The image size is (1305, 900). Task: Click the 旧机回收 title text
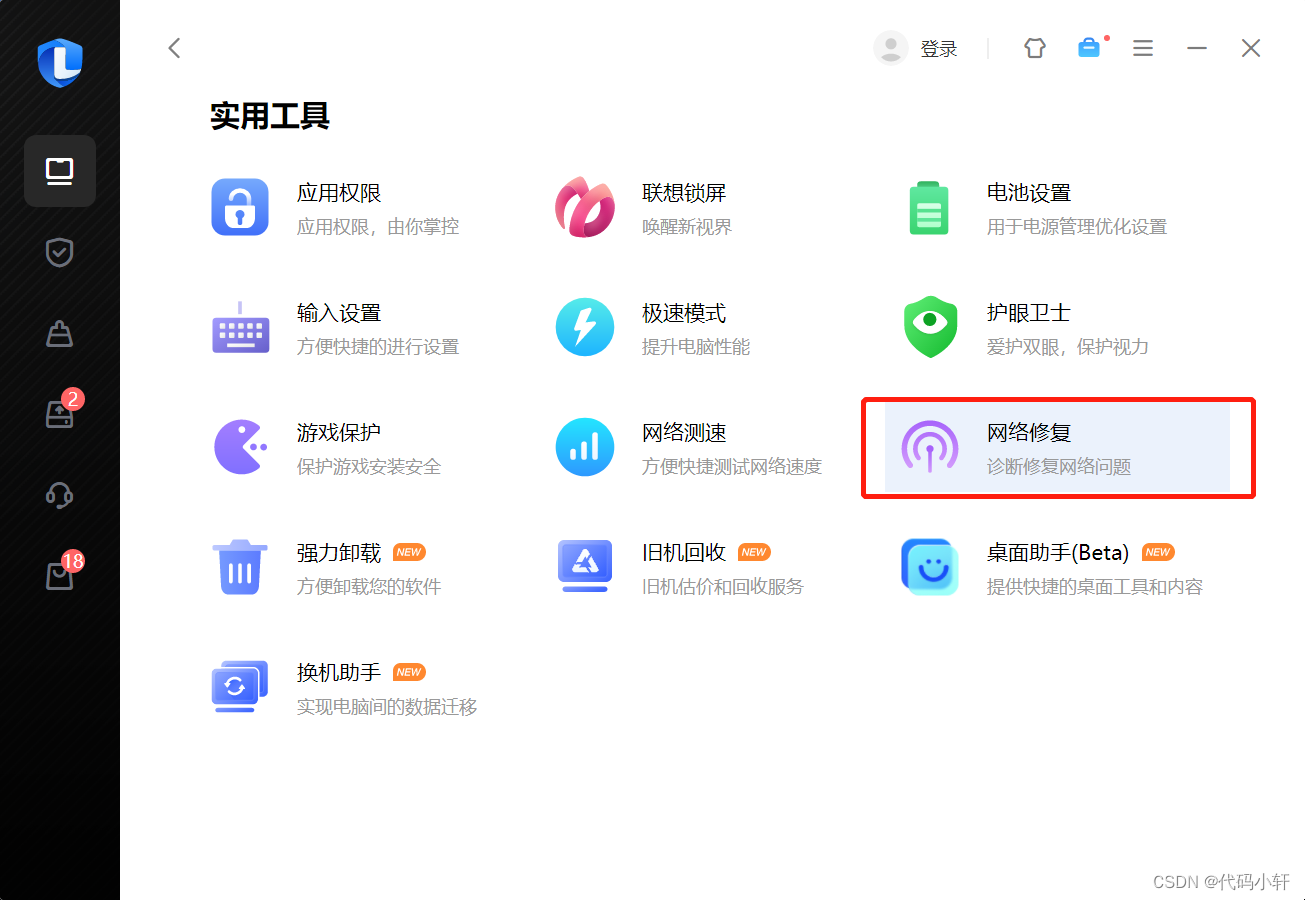(684, 553)
